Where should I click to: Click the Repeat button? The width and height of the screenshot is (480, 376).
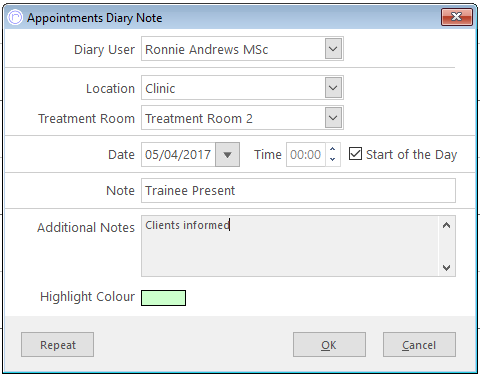coord(57,345)
